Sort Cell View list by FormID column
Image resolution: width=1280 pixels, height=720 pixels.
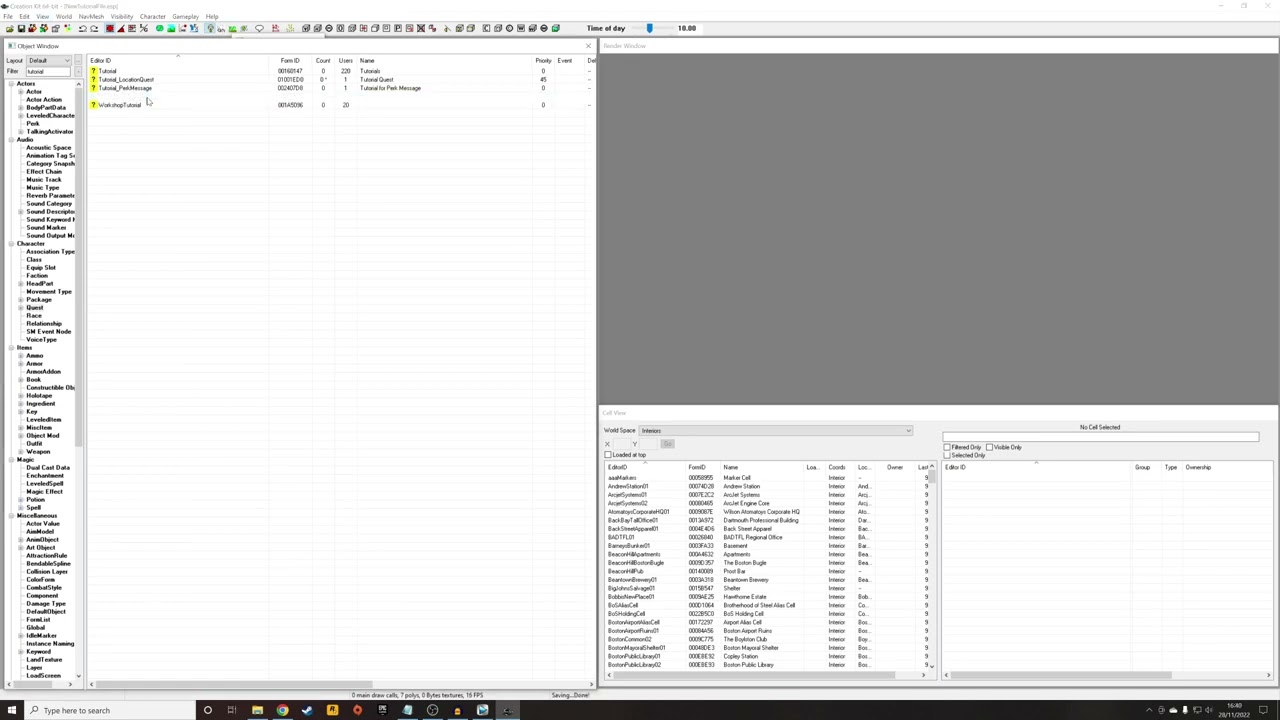click(702, 468)
